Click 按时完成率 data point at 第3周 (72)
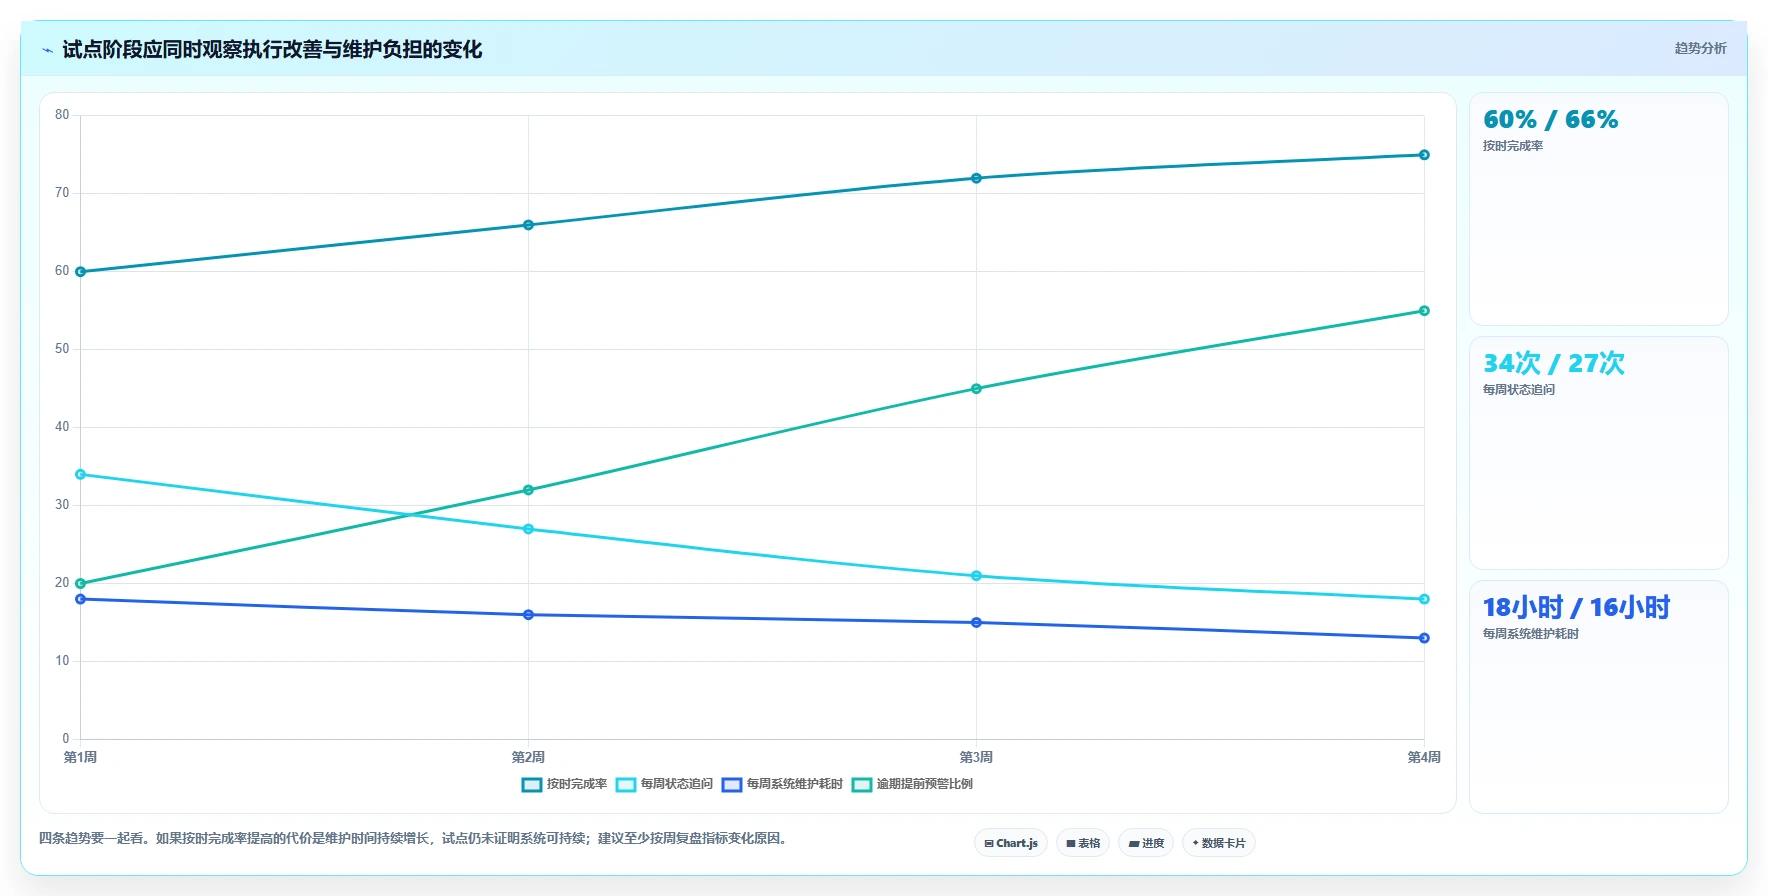 (977, 178)
